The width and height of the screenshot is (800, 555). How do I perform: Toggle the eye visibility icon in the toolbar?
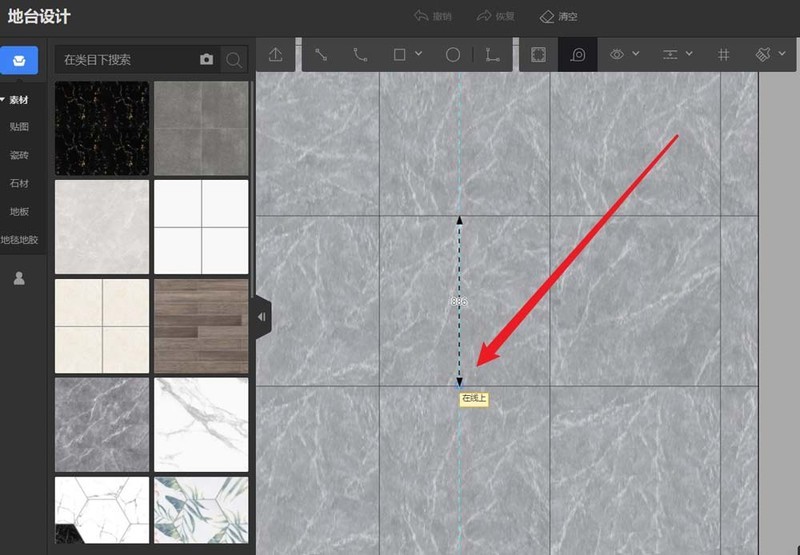coord(617,54)
